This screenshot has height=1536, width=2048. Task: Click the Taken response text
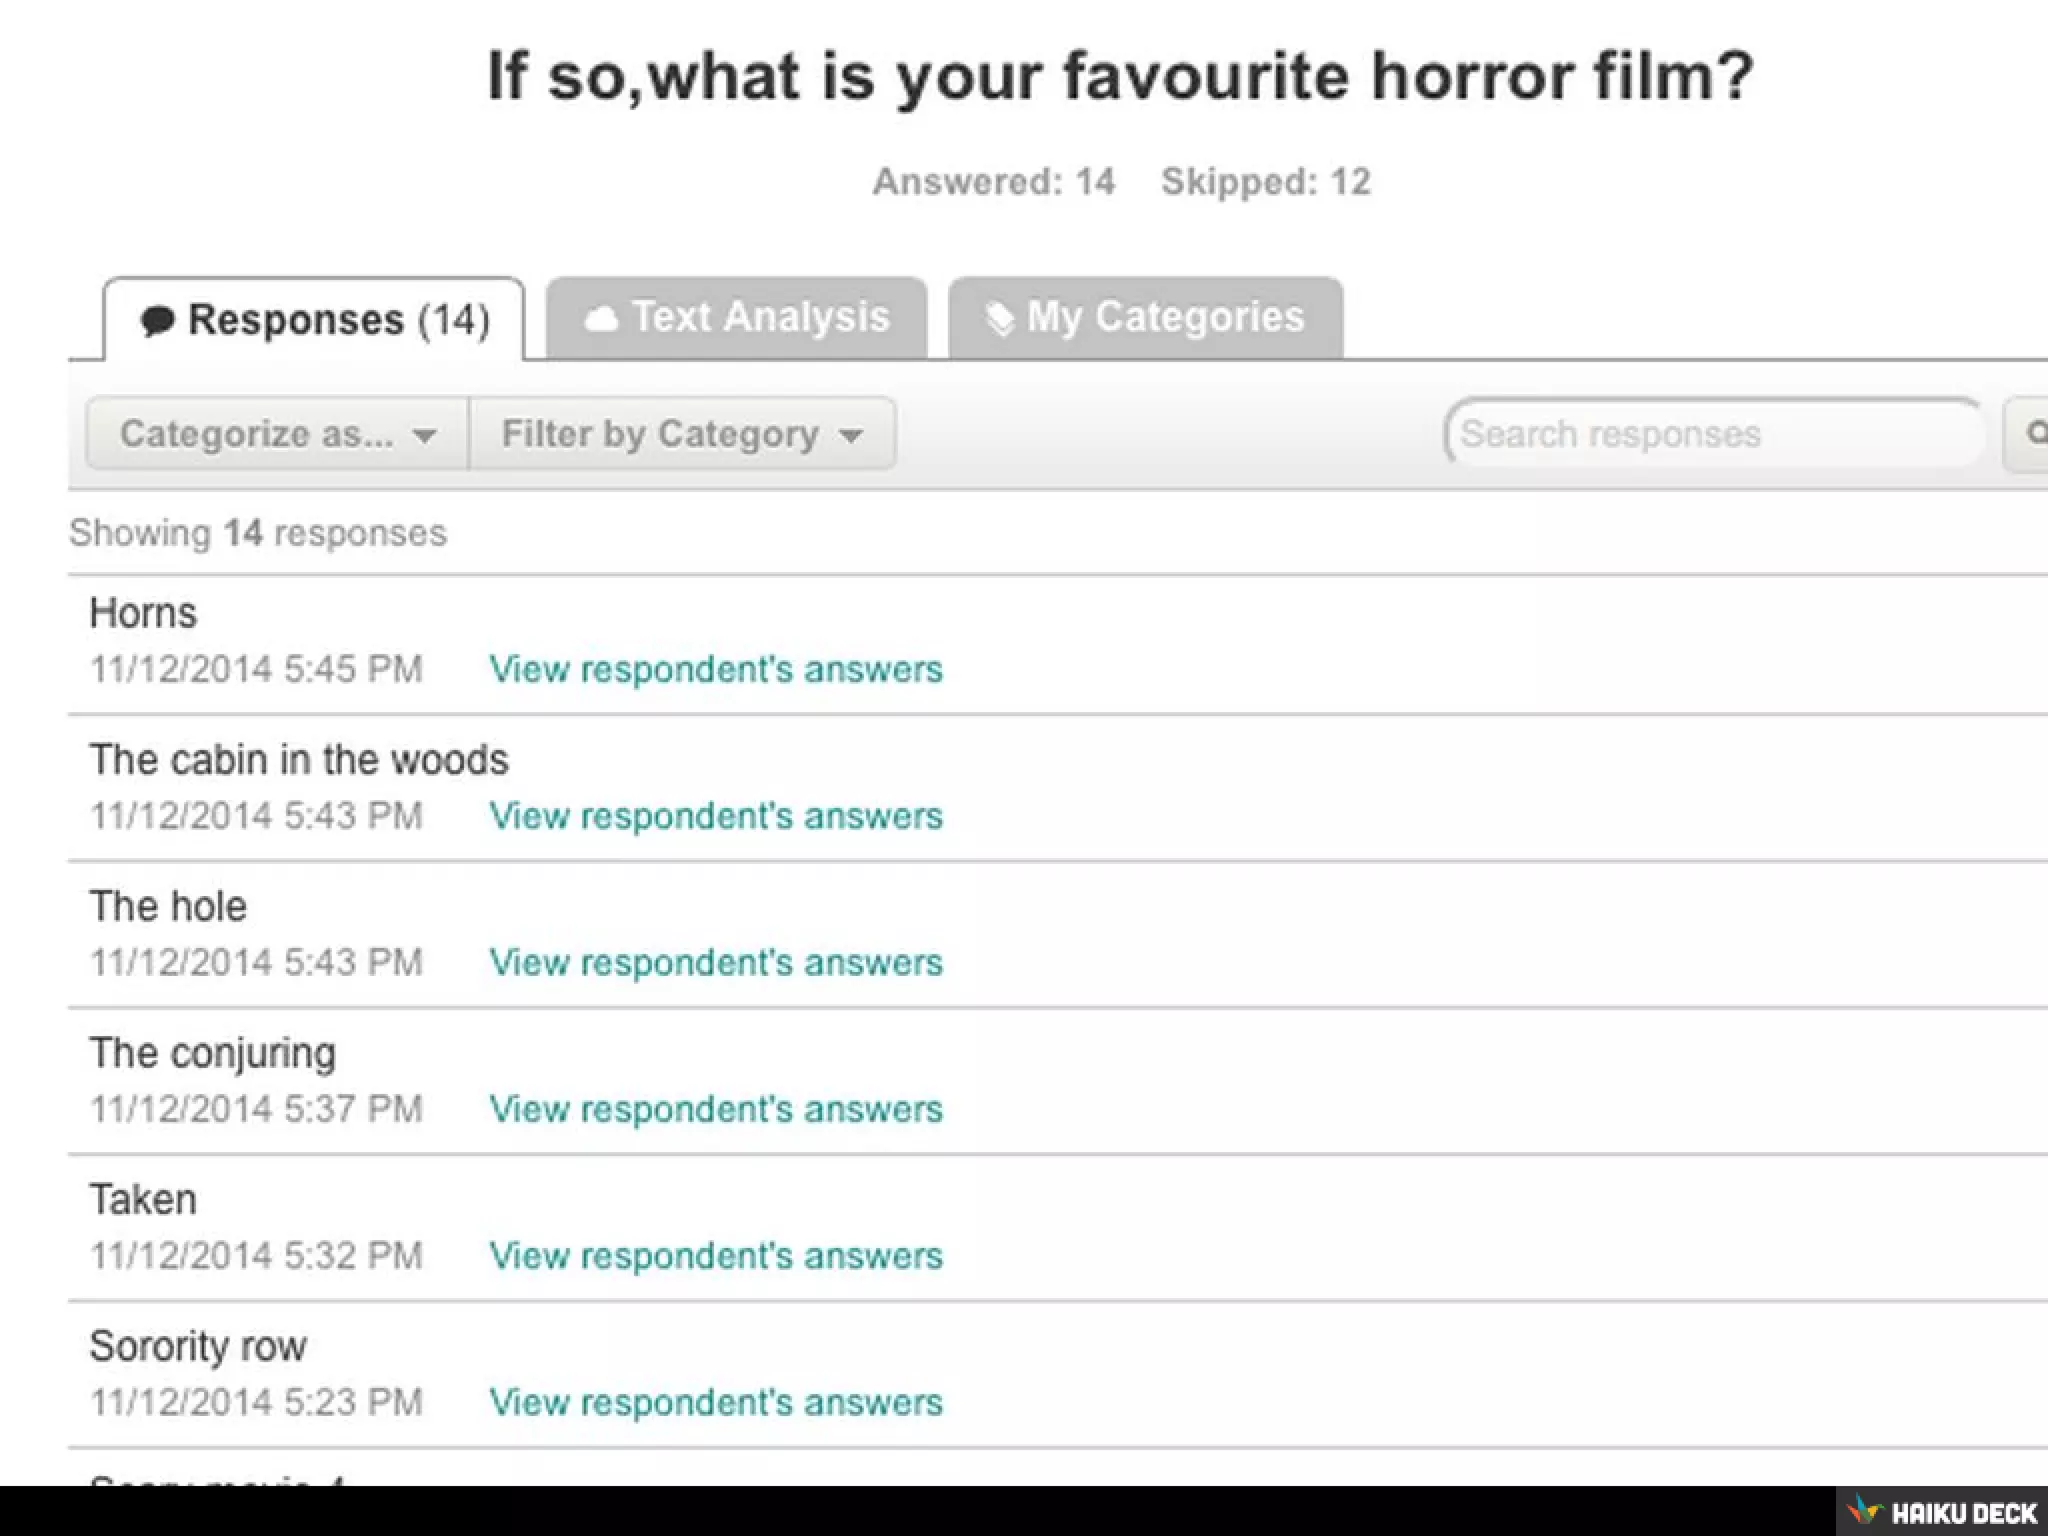(143, 1199)
